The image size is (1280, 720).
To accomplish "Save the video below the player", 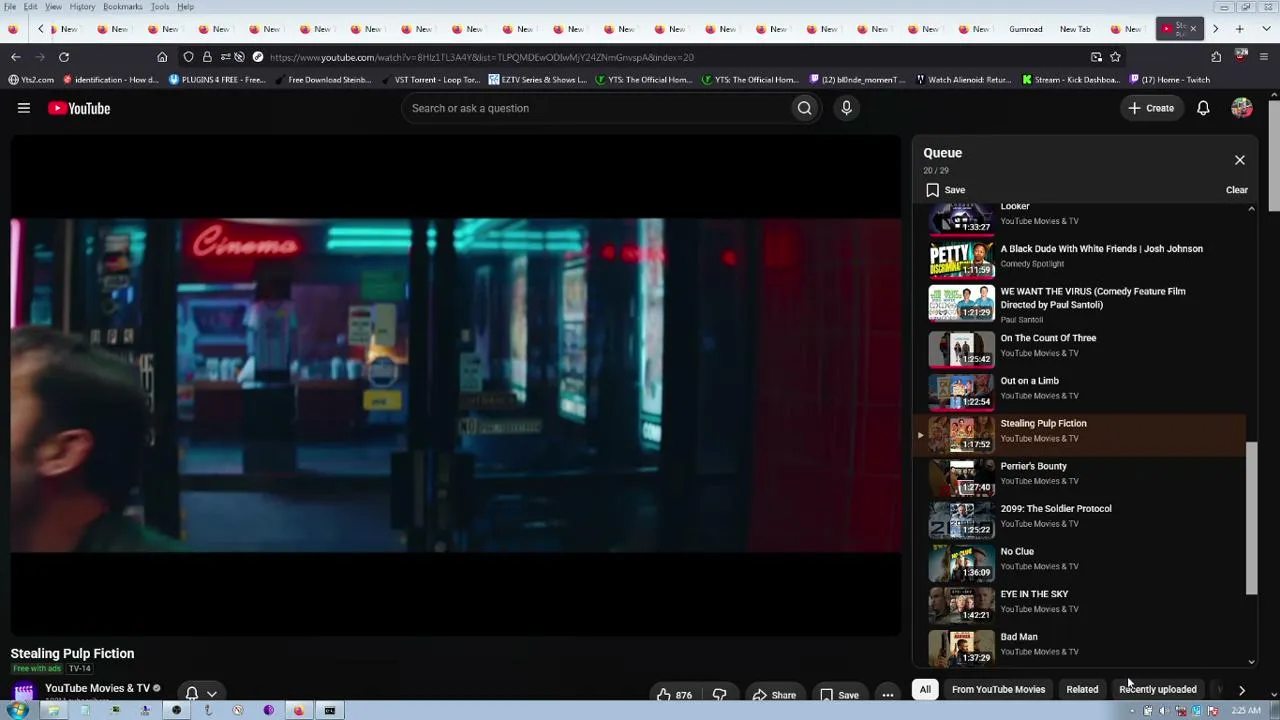I will pyautogui.click(x=839, y=695).
